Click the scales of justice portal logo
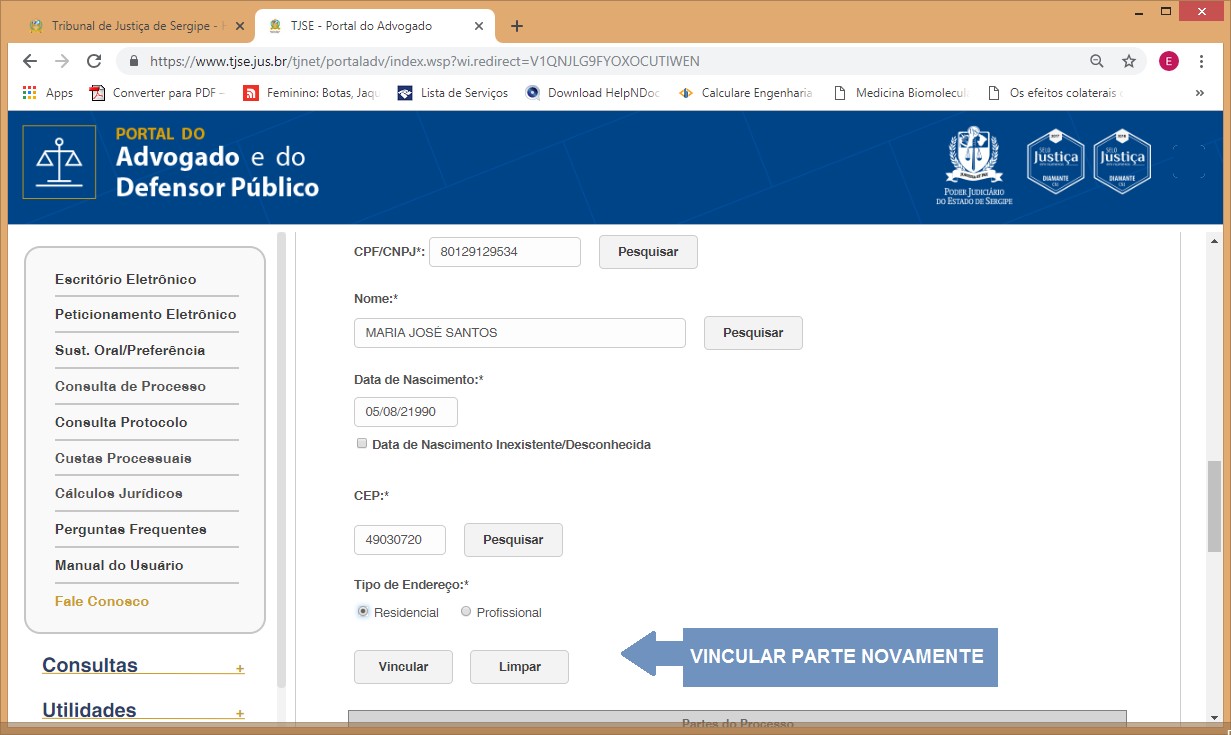 coord(59,162)
